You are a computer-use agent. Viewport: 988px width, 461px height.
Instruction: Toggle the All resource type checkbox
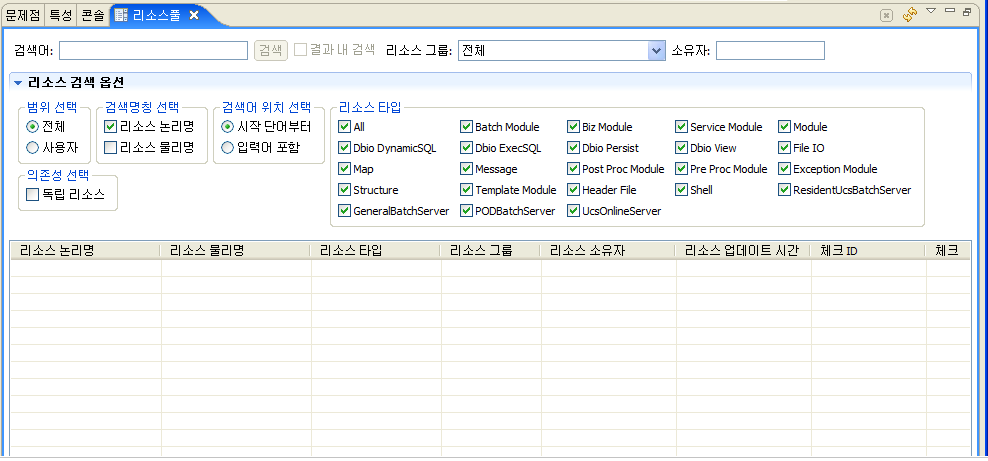[344, 127]
